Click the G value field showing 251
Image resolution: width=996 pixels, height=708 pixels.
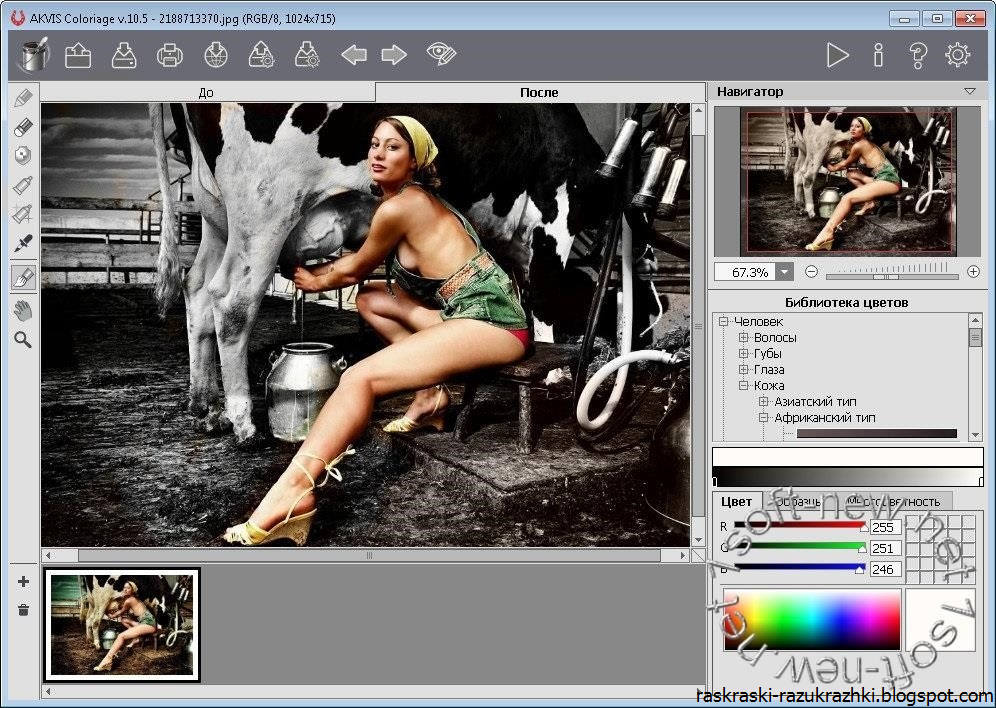[885, 548]
